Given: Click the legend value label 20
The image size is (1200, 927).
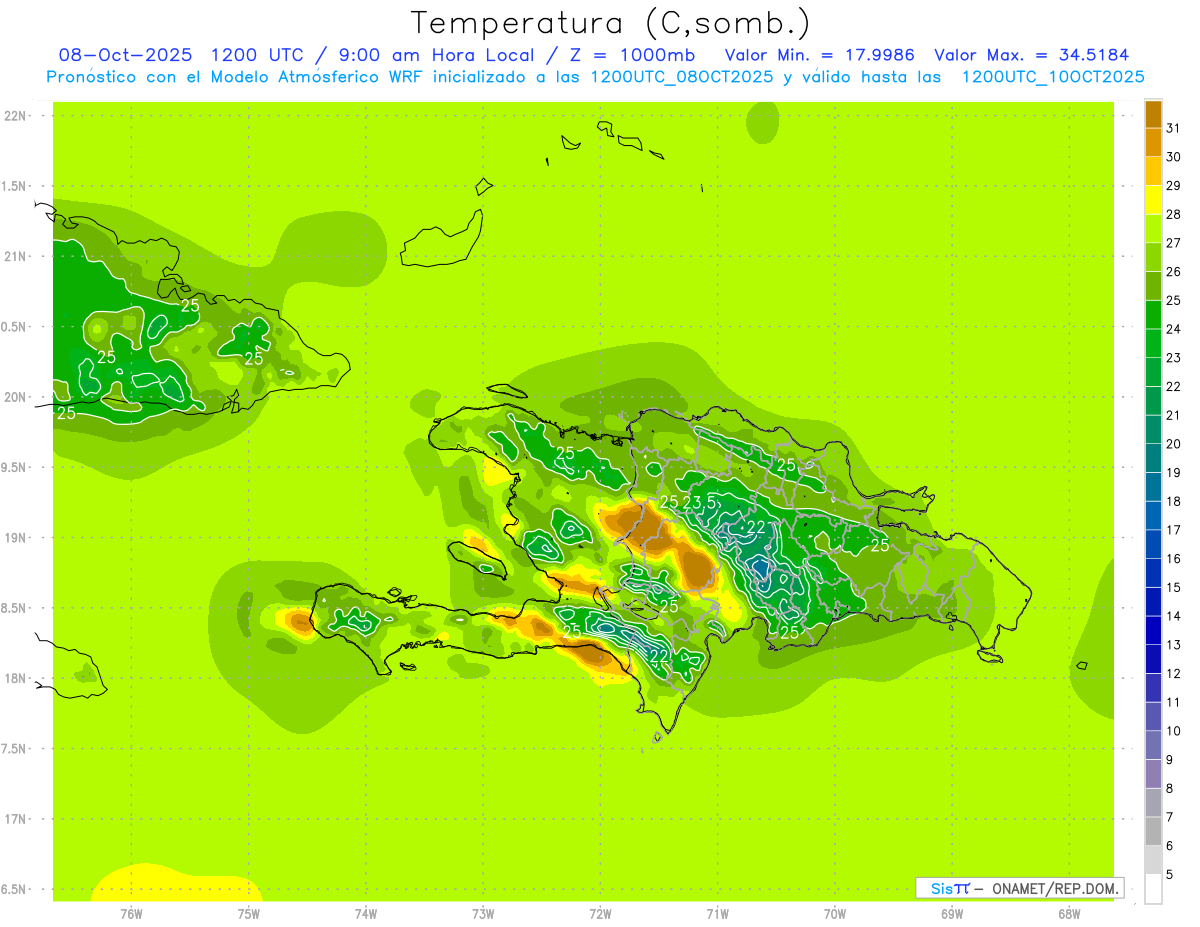Looking at the screenshot, I should 1173,444.
